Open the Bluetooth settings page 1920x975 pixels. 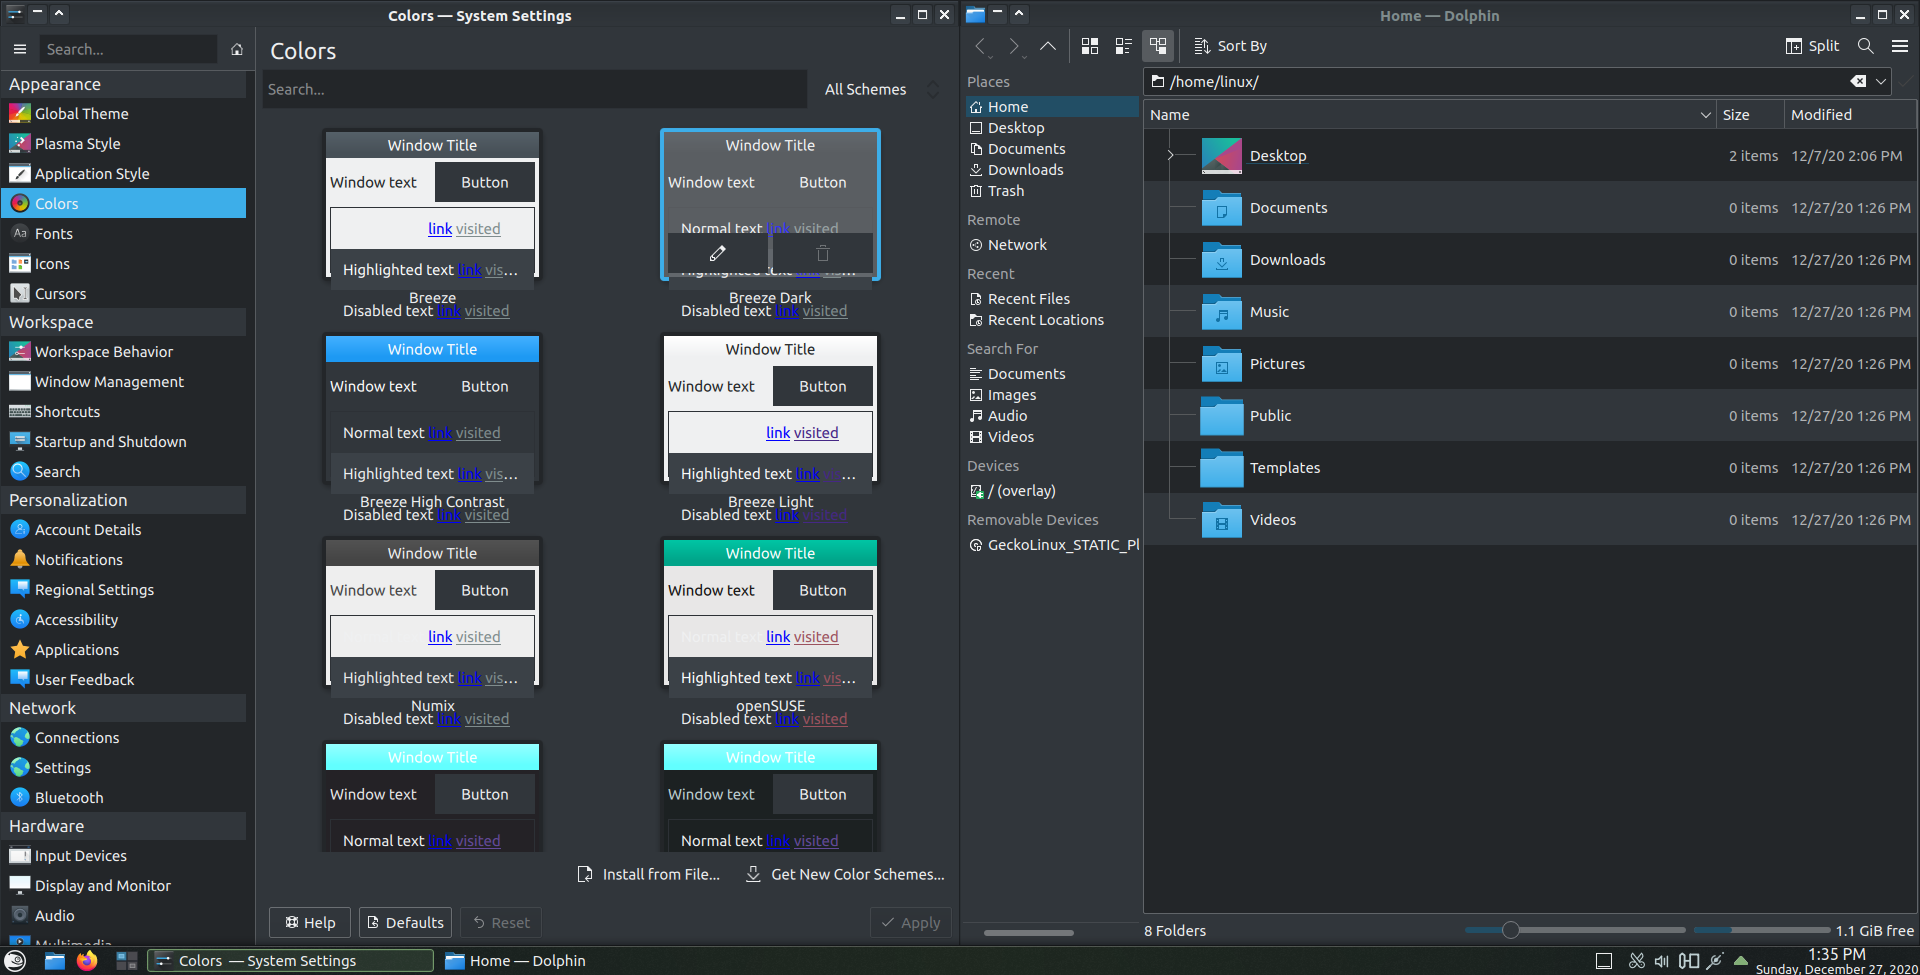(x=123, y=798)
